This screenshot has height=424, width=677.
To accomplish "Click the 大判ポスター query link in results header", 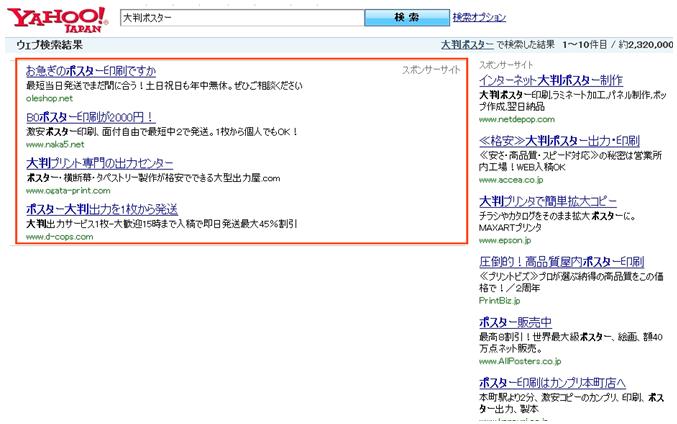I will (467, 44).
